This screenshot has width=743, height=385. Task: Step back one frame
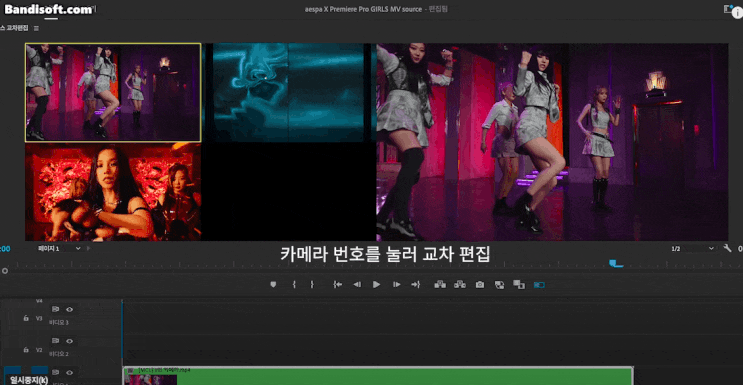(x=357, y=284)
